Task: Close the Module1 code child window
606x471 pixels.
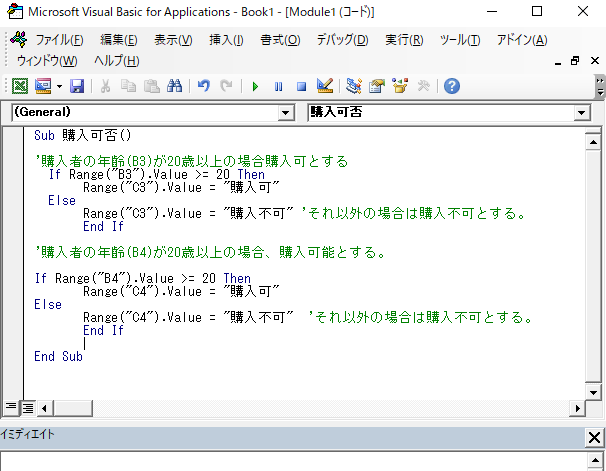Action: tap(595, 61)
